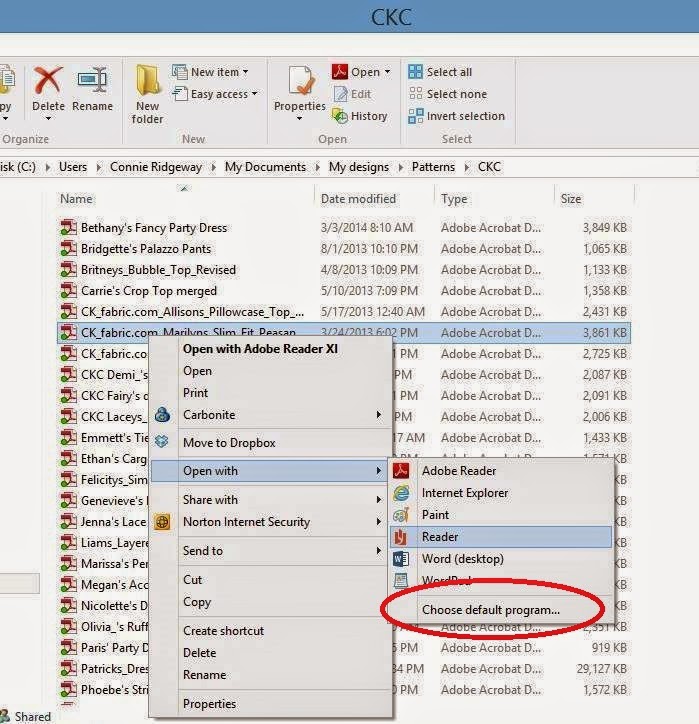Click Reader app icon in submenu

pyautogui.click(x=401, y=537)
